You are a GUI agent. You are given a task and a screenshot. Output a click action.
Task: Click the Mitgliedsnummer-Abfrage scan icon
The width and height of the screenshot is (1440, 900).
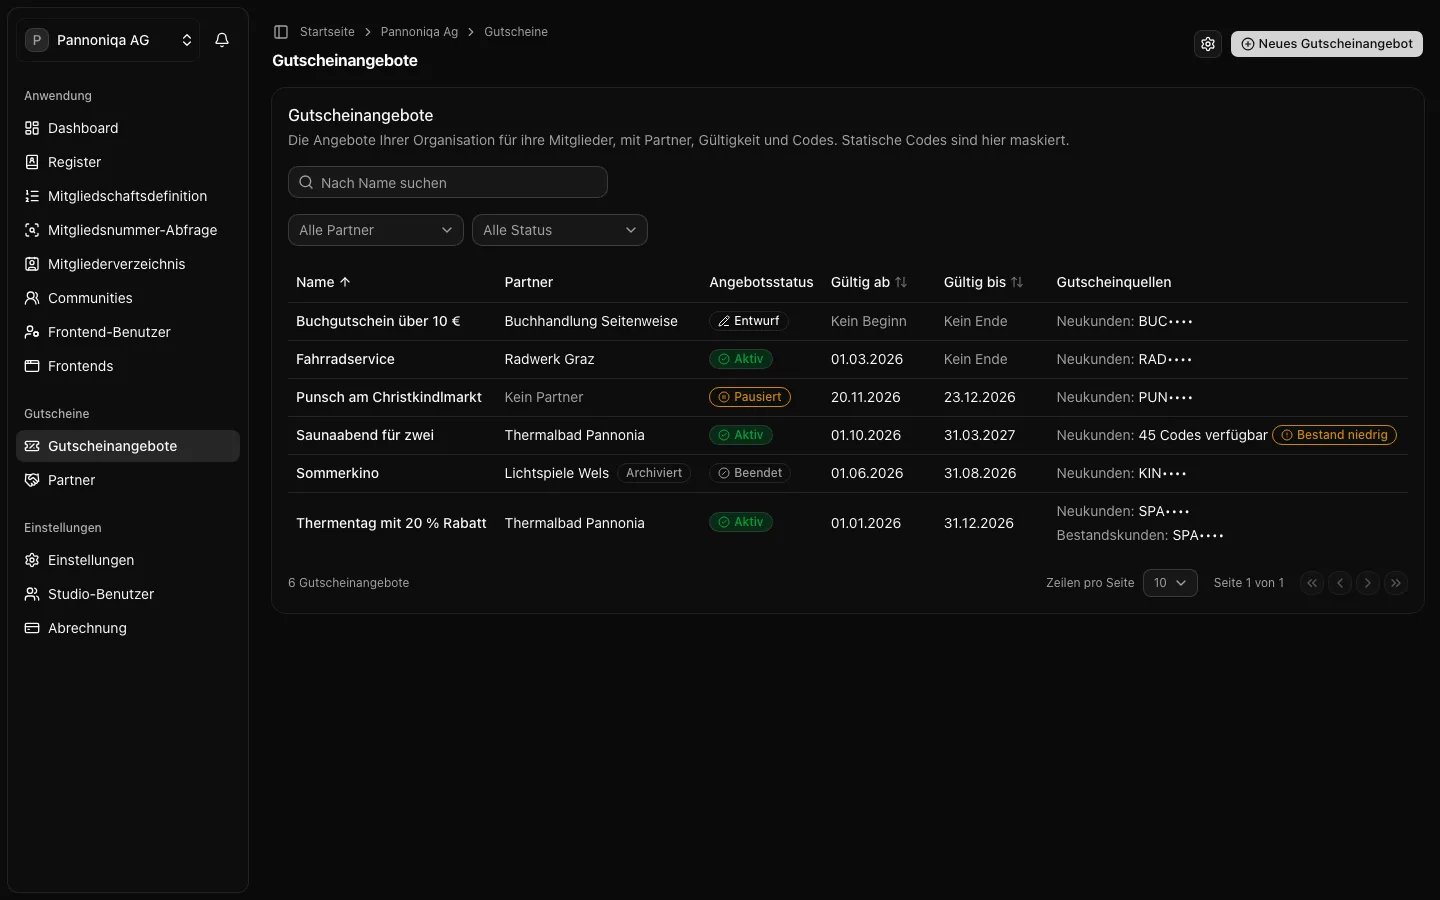click(32, 230)
